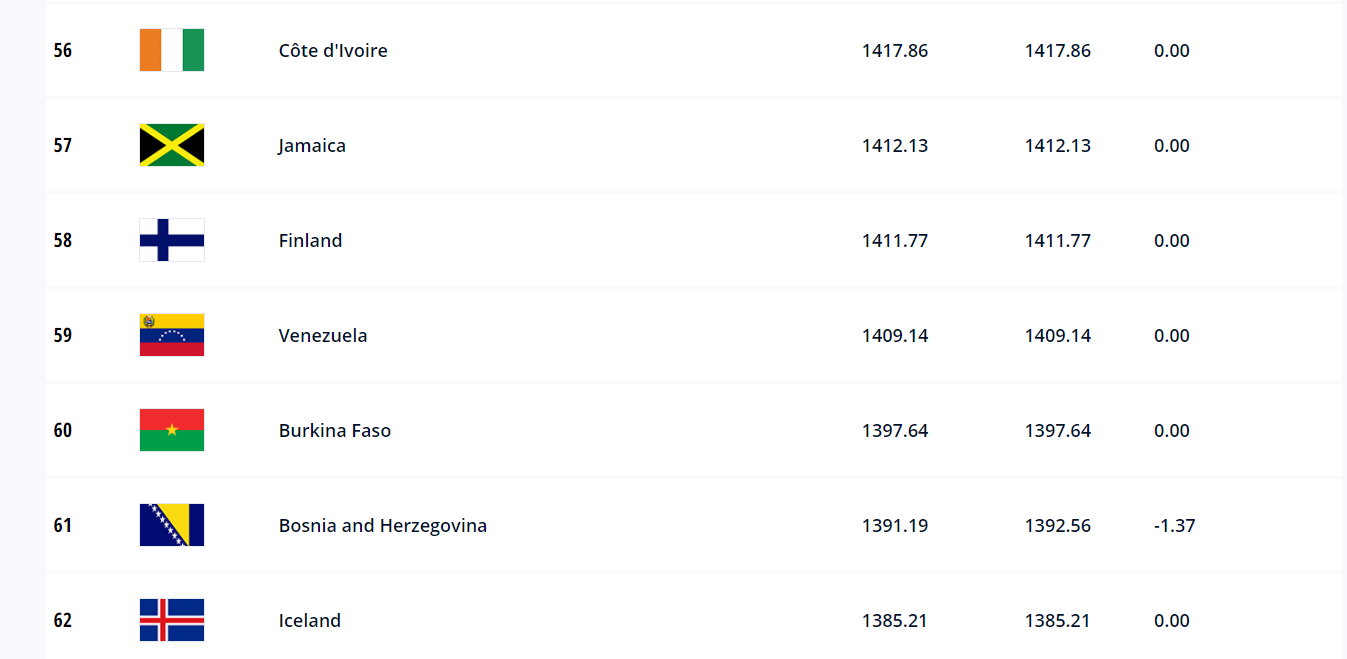Click the Jamaica flag icon
This screenshot has width=1347, height=659.
point(172,145)
